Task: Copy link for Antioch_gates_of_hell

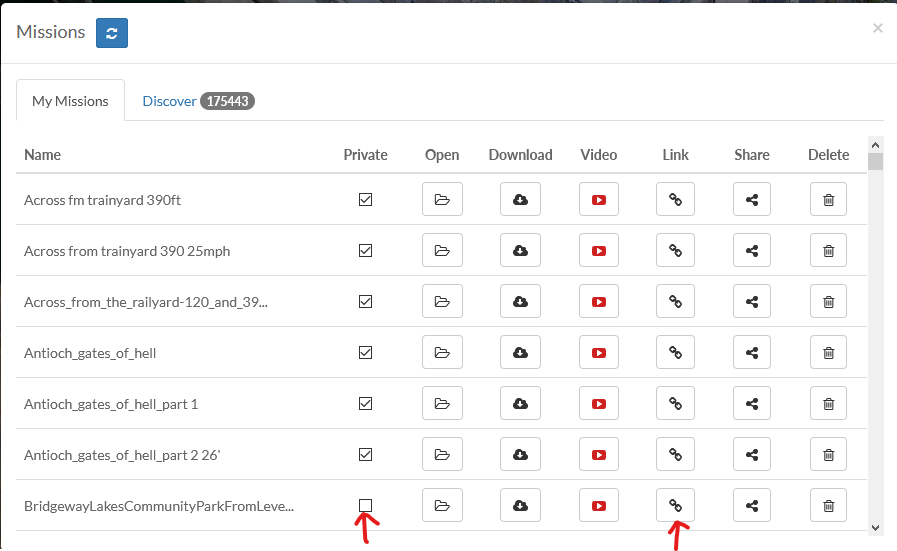Action: (675, 352)
